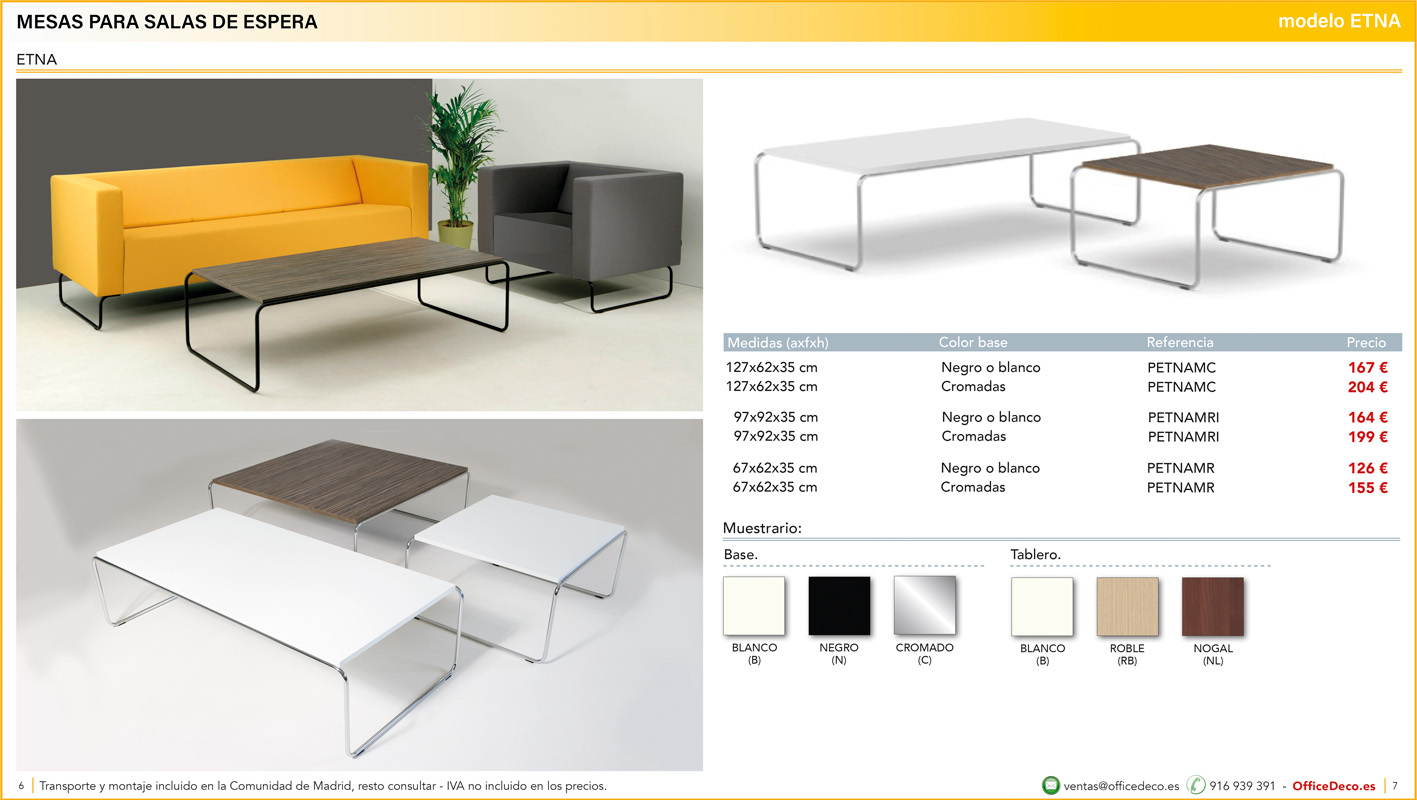Select the 126 € price
Image resolution: width=1417 pixels, height=800 pixels.
coord(1368,468)
